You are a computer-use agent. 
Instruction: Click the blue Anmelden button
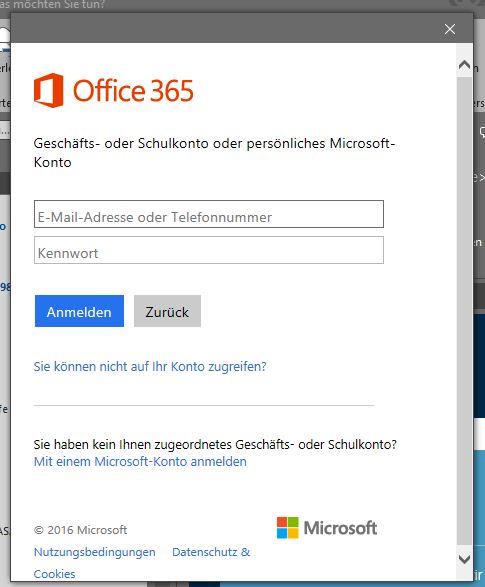79,311
